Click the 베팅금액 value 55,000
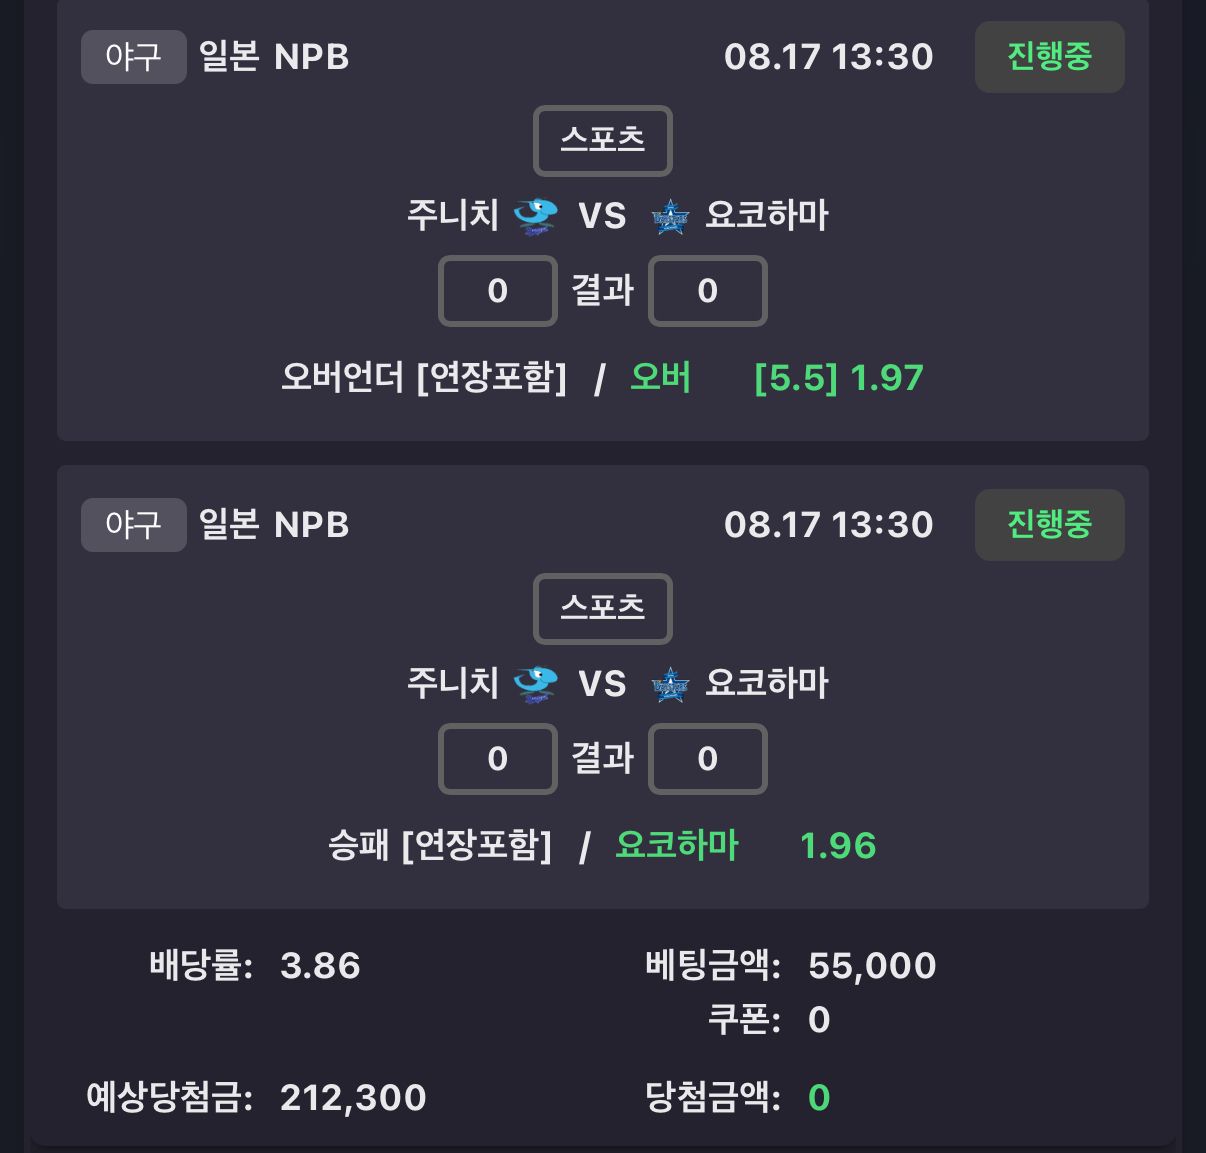The image size is (1206, 1153). coord(872,966)
